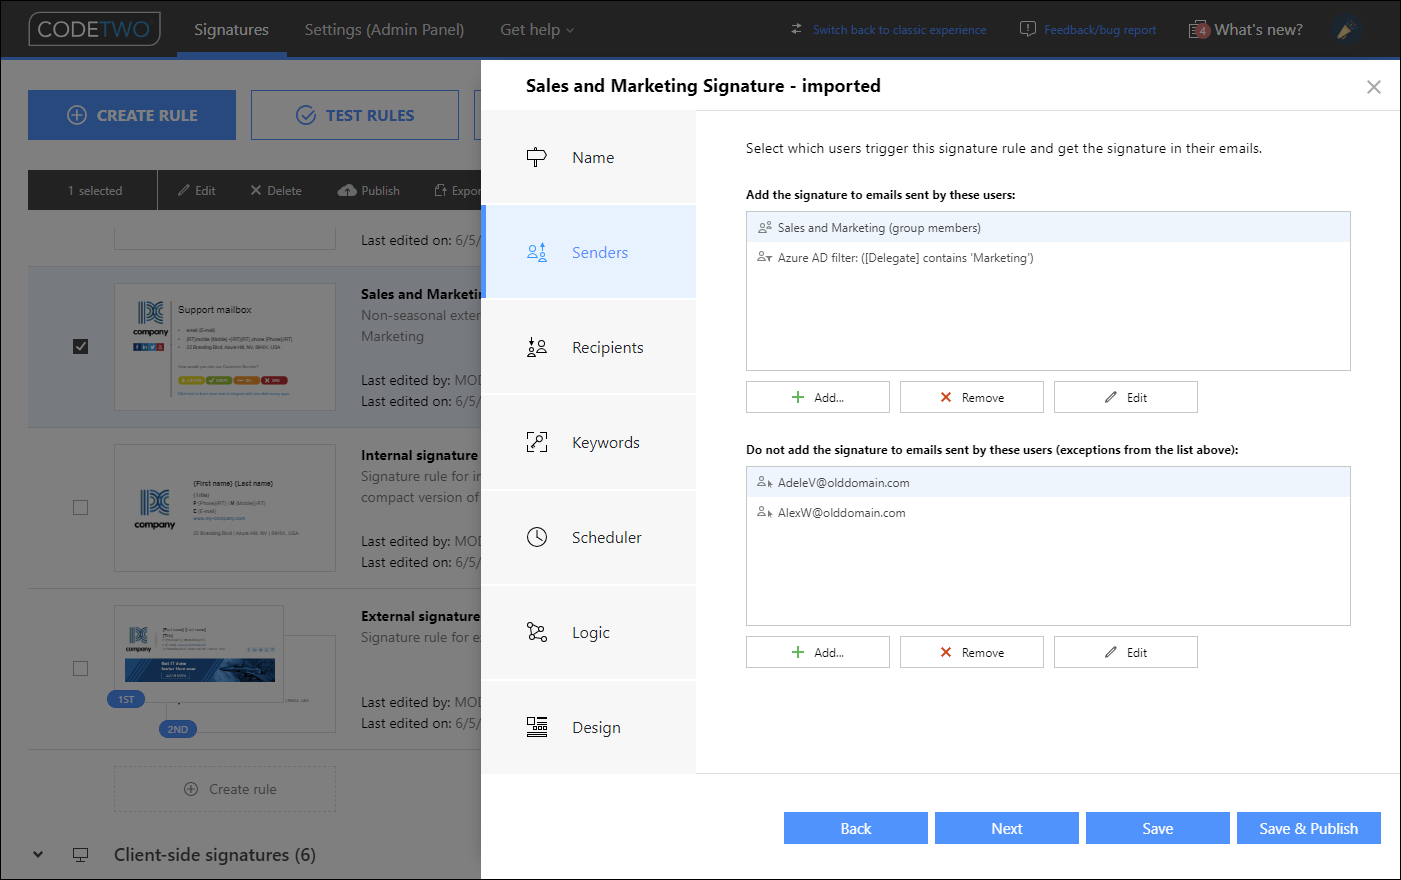Go to the Scheduler step
1401x880 pixels.
[x=589, y=537]
